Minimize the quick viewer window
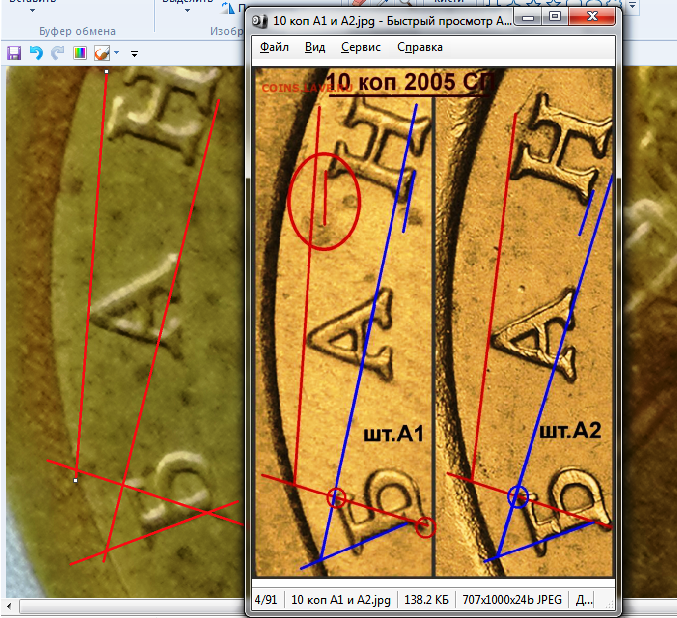 [528, 17]
